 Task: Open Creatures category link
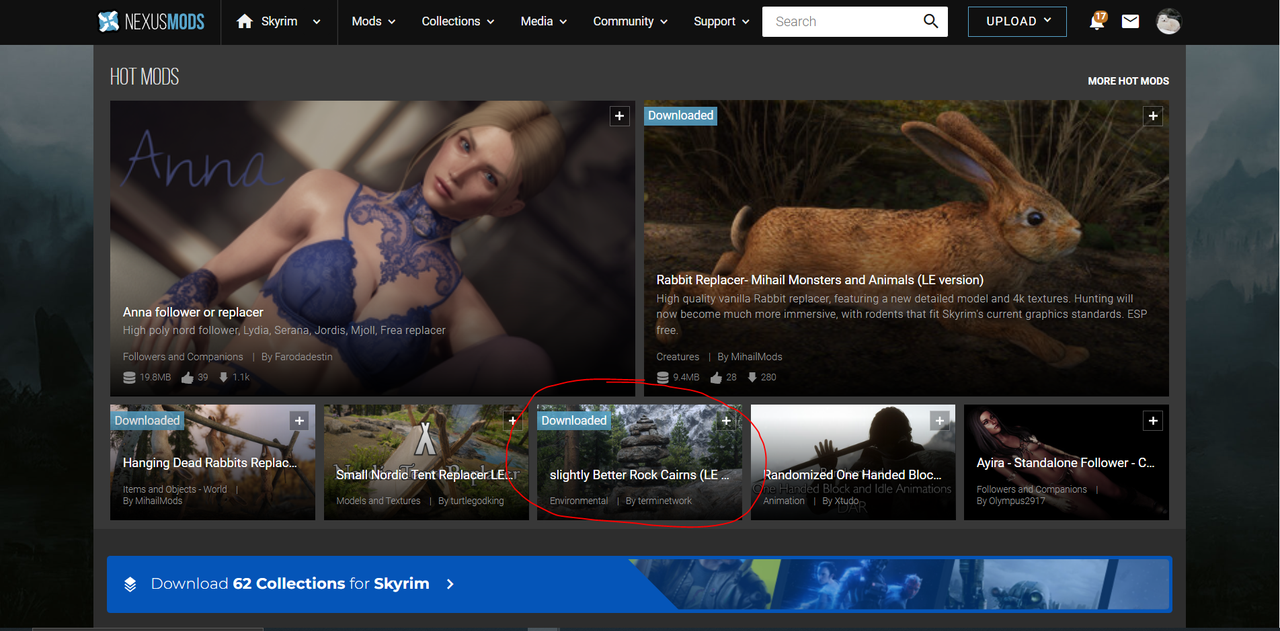click(678, 357)
